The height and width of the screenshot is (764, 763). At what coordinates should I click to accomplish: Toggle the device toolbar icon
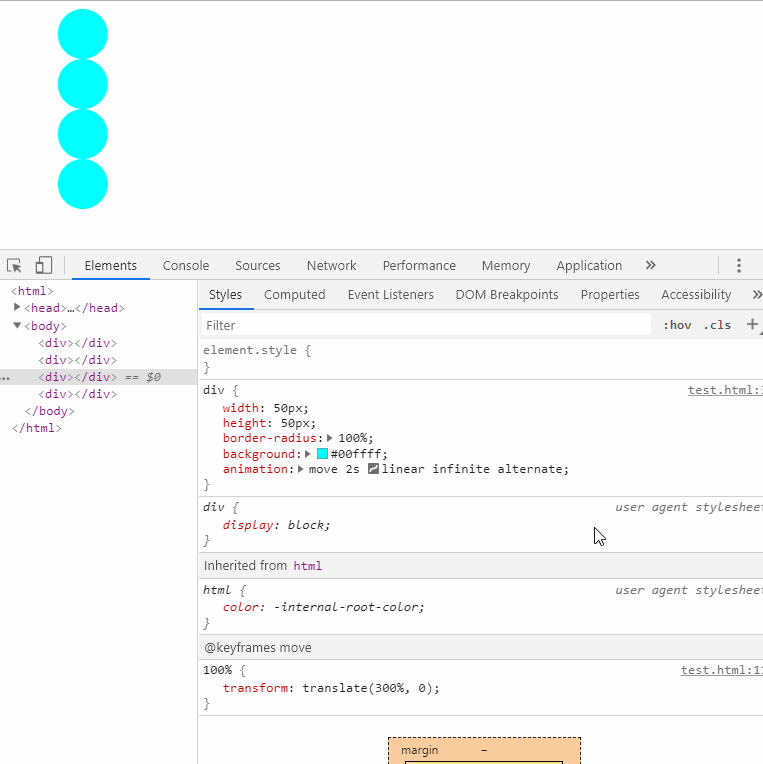(x=43, y=266)
